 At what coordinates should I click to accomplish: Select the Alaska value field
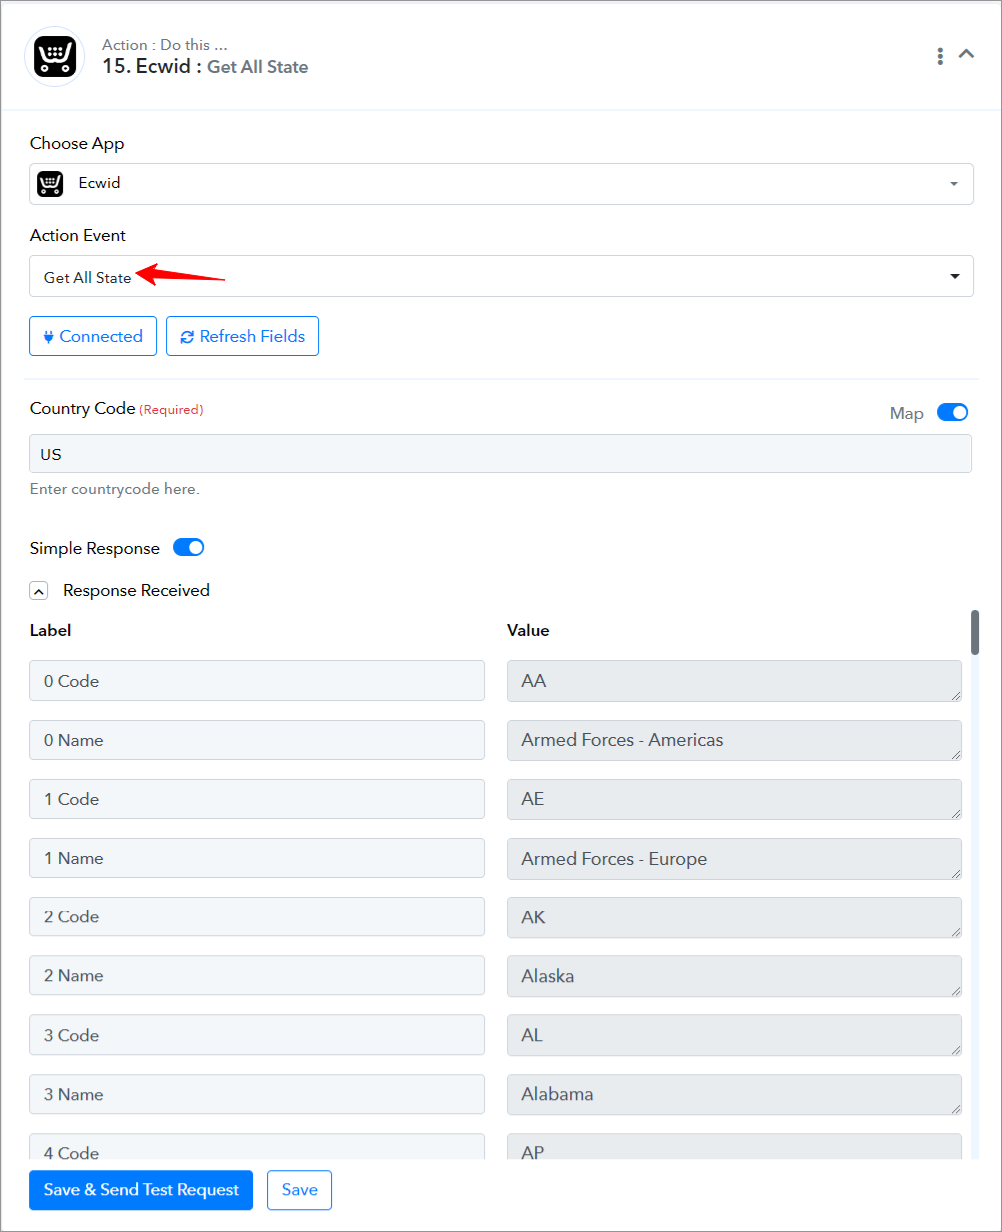coord(734,975)
